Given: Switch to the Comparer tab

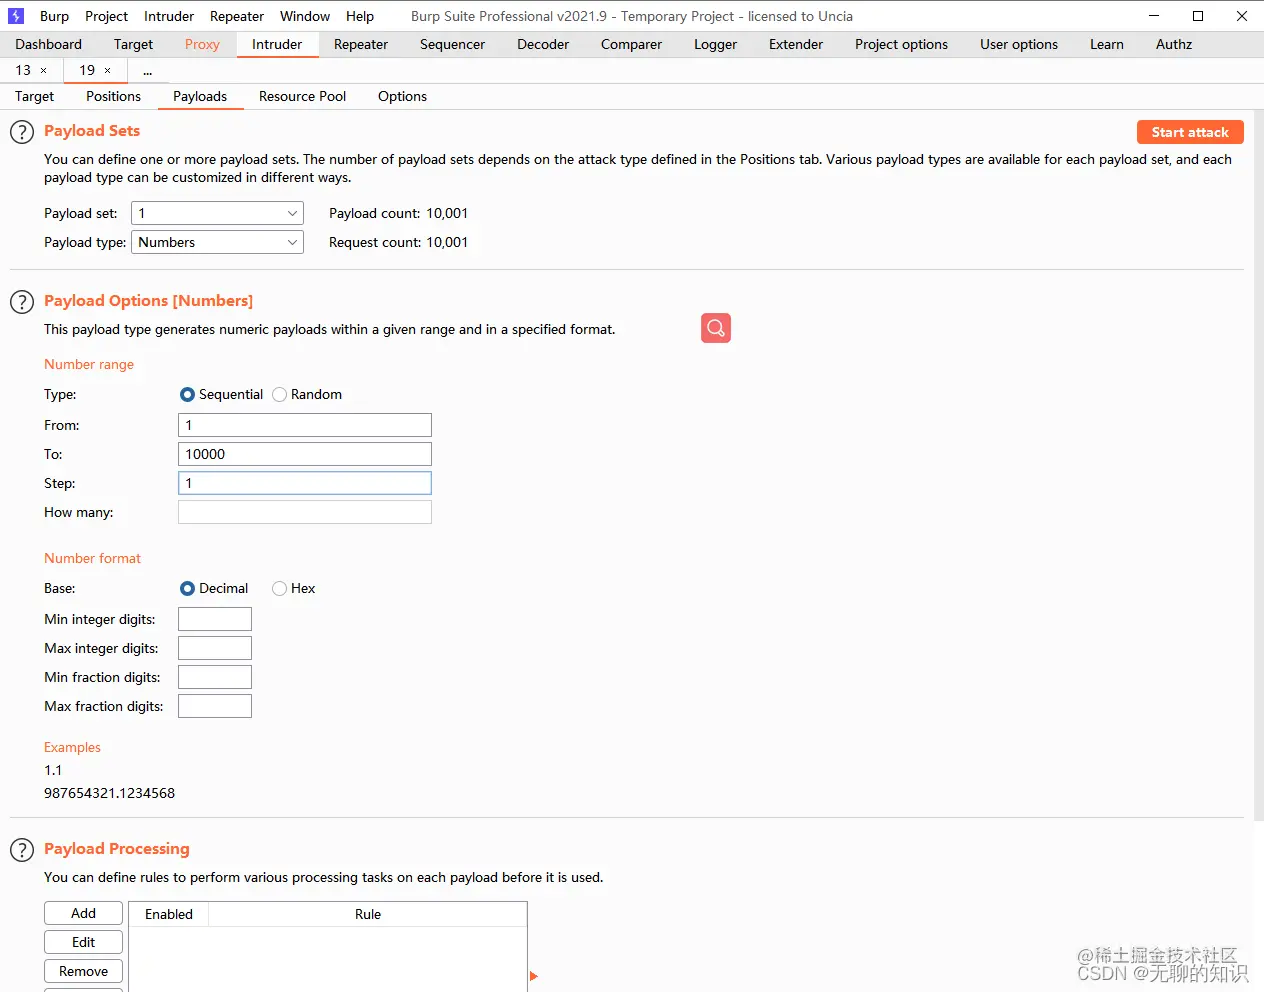Looking at the screenshot, I should click(x=631, y=44).
